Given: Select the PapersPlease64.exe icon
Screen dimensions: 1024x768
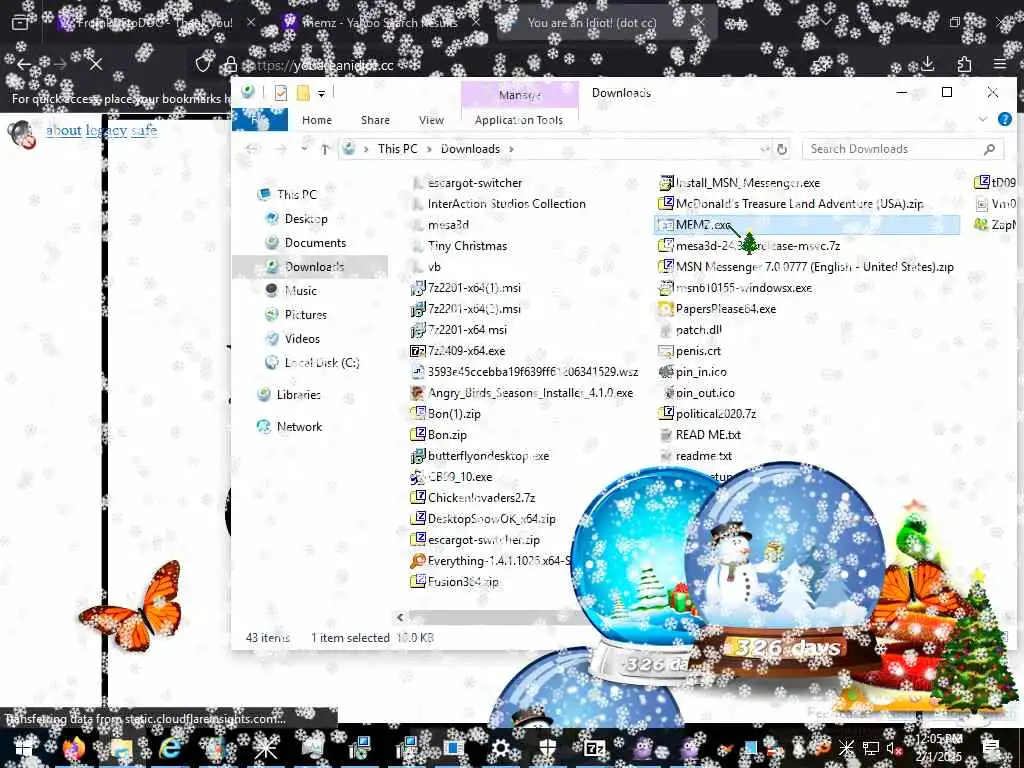Looking at the screenshot, I should tap(665, 309).
